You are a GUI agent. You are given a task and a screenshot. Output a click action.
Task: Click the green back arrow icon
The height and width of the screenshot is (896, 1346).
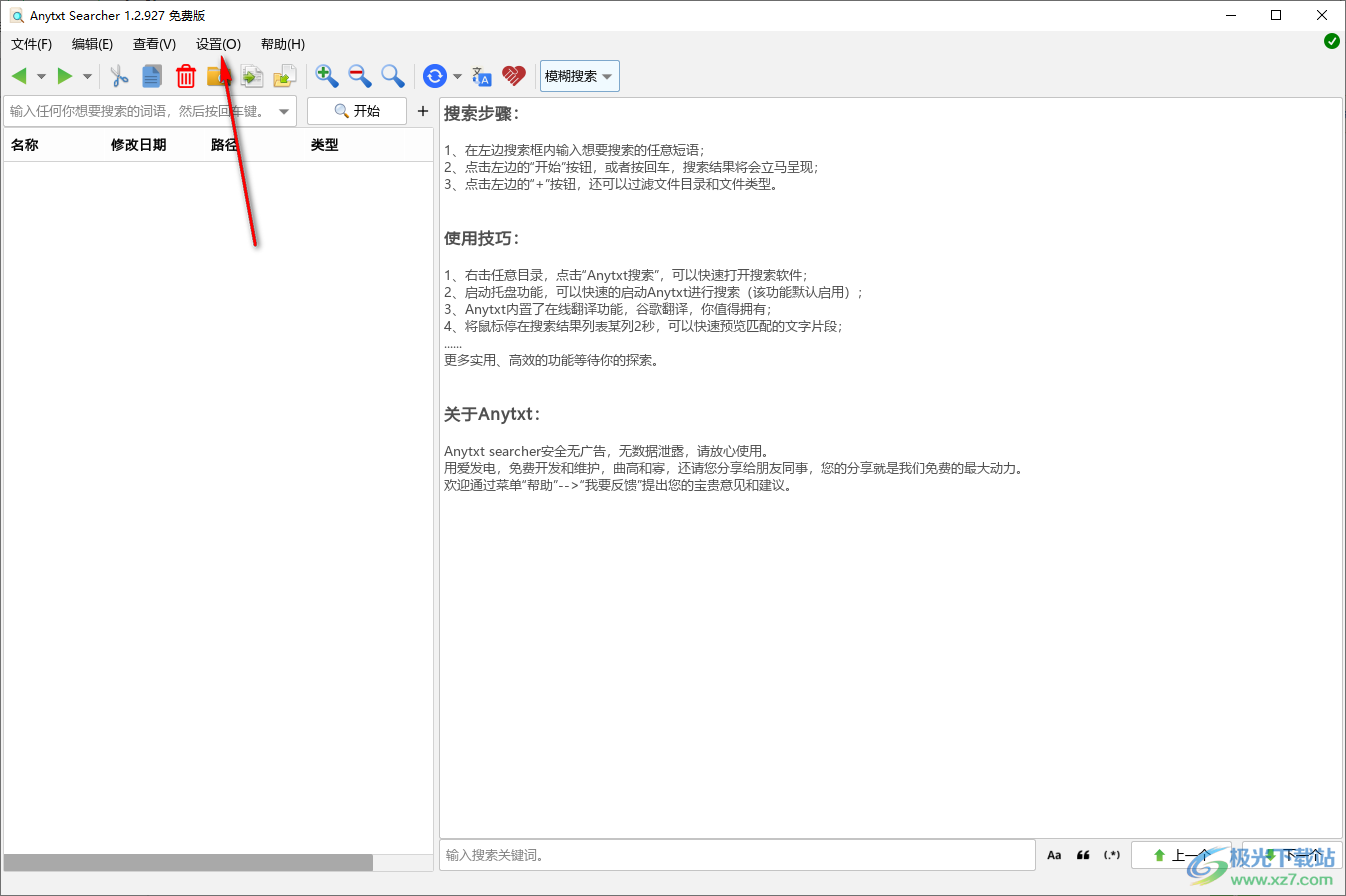click(19, 76)
